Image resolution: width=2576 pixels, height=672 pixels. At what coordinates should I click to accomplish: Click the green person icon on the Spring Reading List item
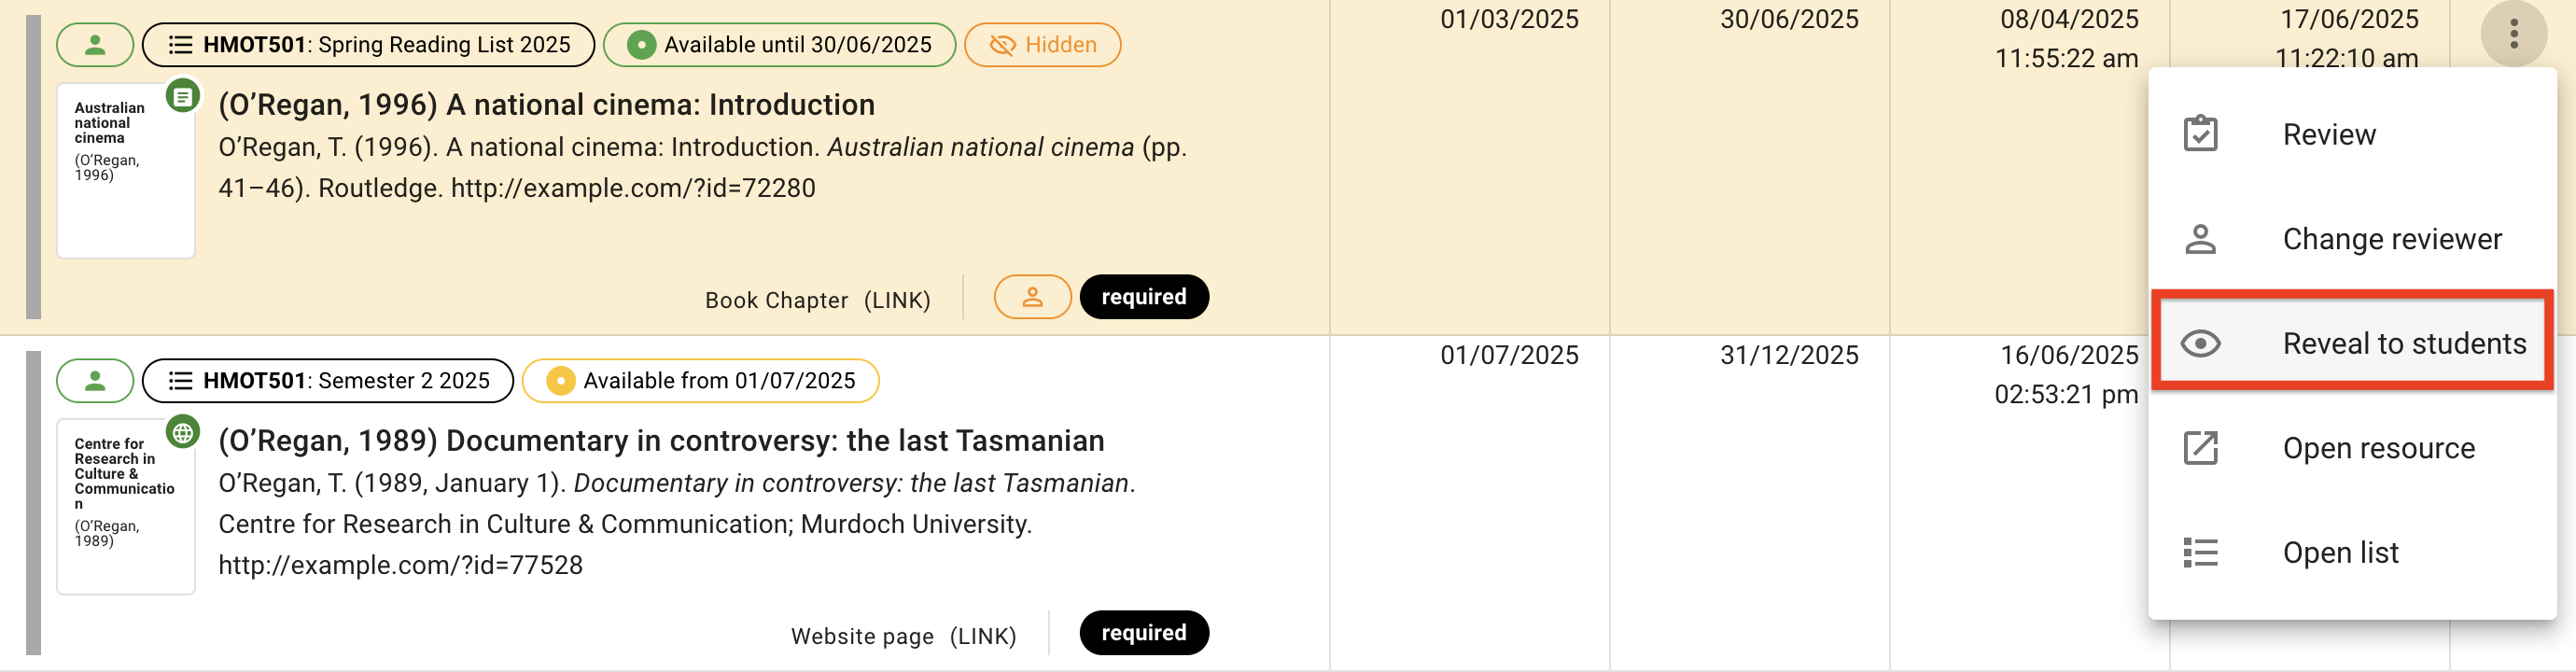pyautogui.click(x=95, y=44)
